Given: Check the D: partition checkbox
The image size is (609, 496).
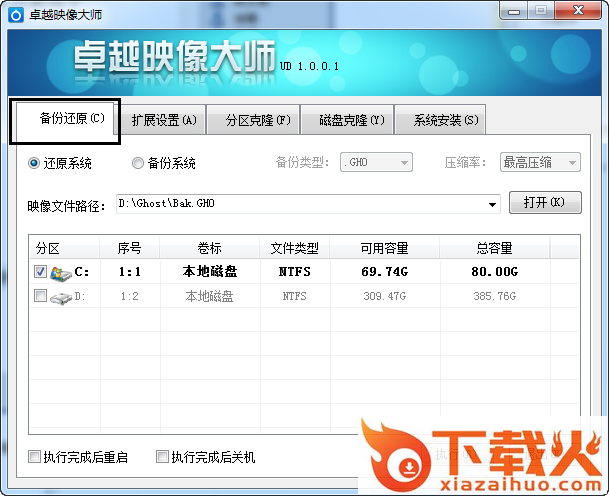Looking at the screenshot, I should coord(40,296).
